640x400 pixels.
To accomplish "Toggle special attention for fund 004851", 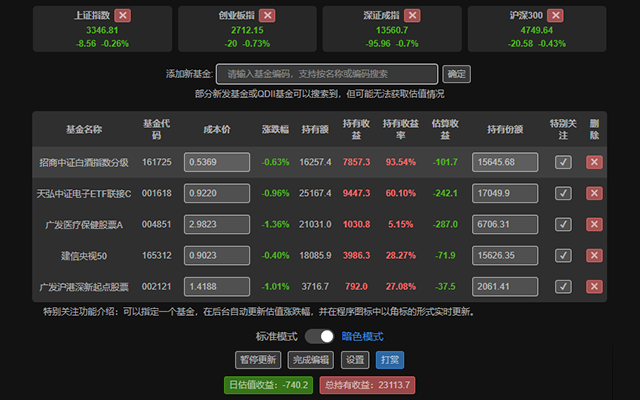I will point(563,224).
